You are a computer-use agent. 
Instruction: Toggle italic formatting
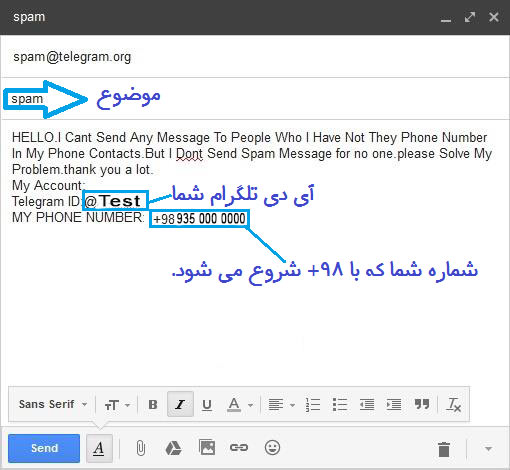pyautogui.click(x=180, y=404)
